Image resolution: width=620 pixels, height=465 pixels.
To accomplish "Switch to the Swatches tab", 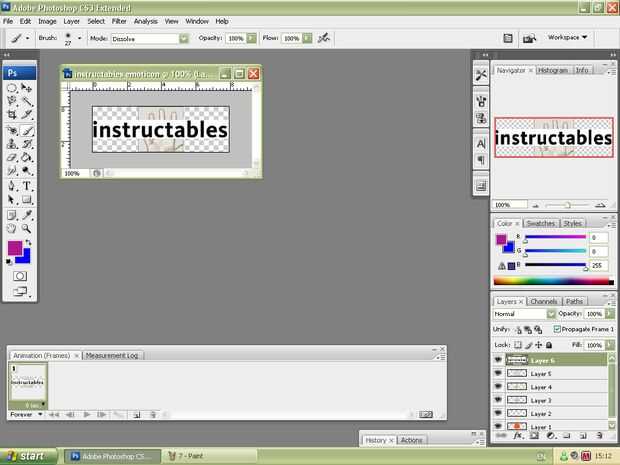I will click(541, 223).
